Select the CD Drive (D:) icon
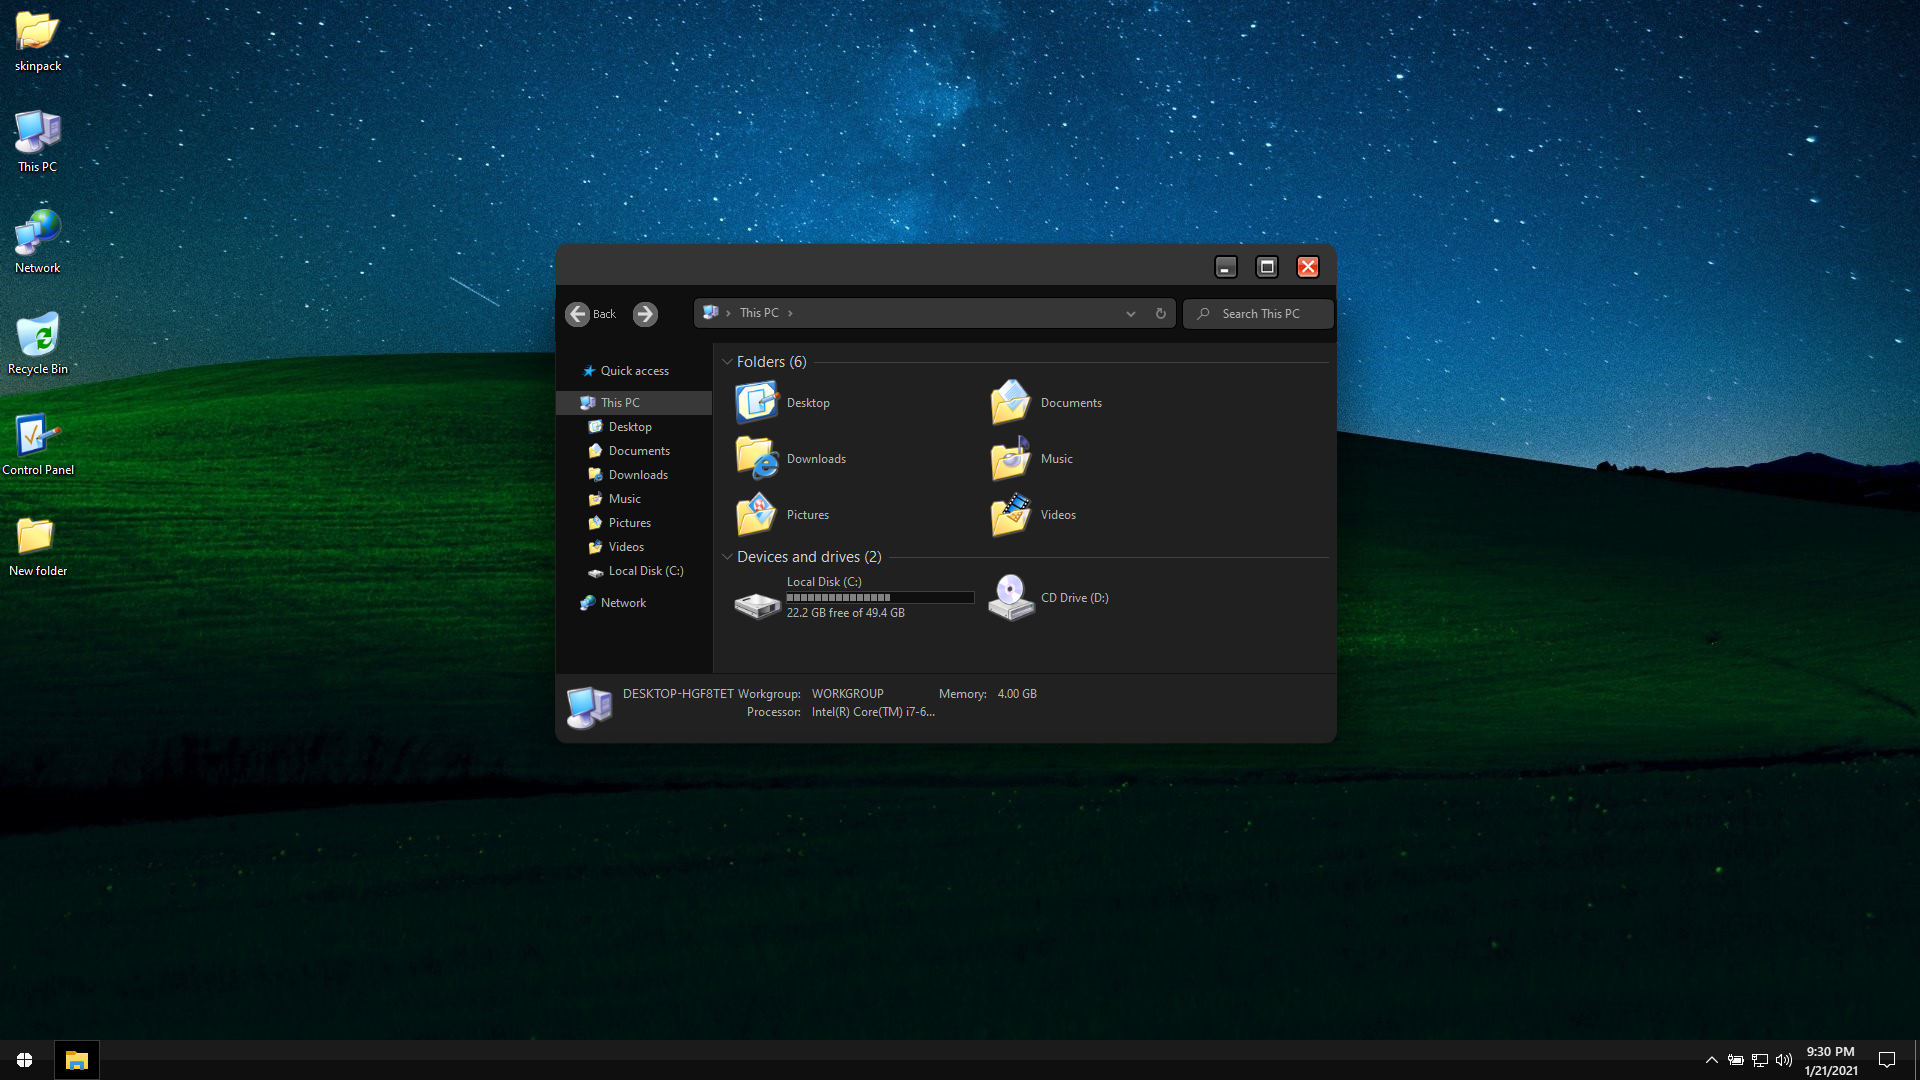 [1011, 598]
